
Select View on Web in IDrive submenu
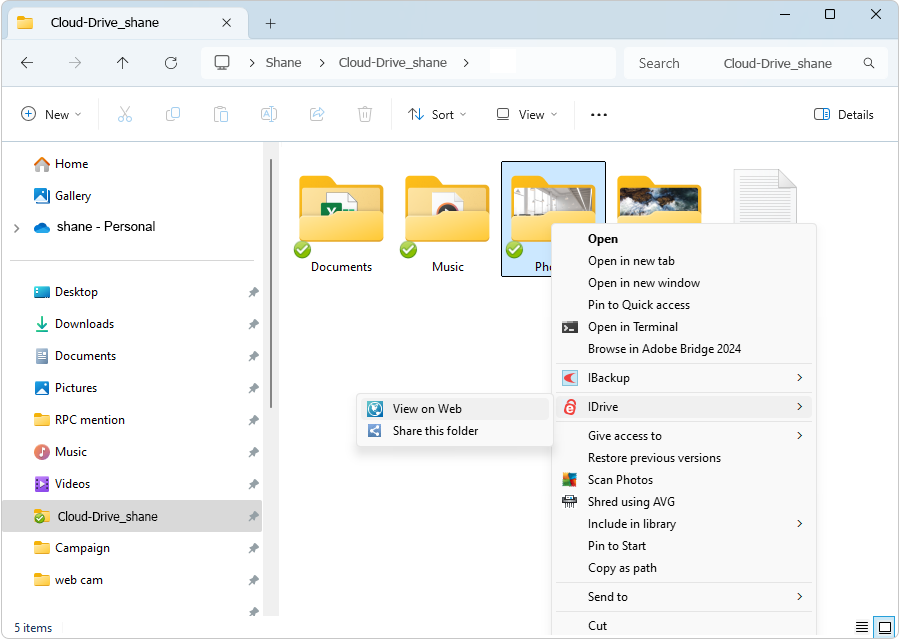click(455, 409)
